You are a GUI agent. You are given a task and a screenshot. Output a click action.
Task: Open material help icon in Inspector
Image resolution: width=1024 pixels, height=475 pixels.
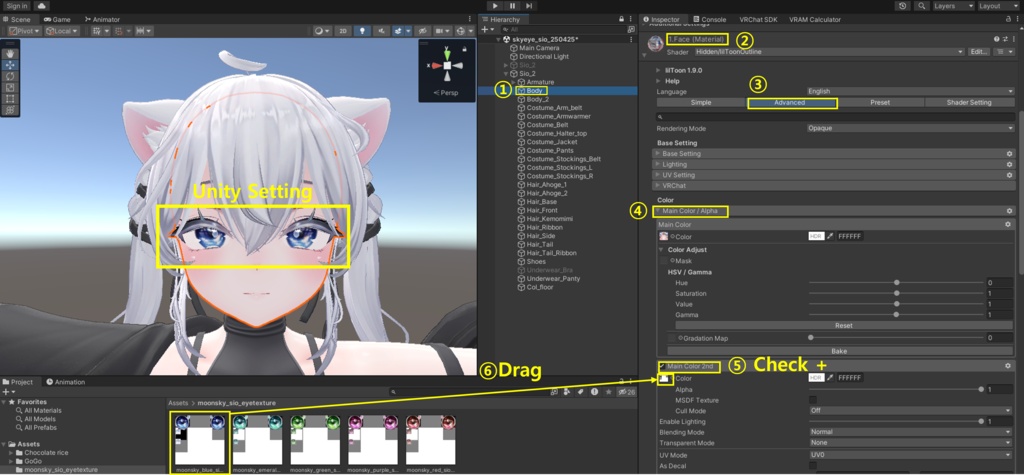(x=997, y=40)
